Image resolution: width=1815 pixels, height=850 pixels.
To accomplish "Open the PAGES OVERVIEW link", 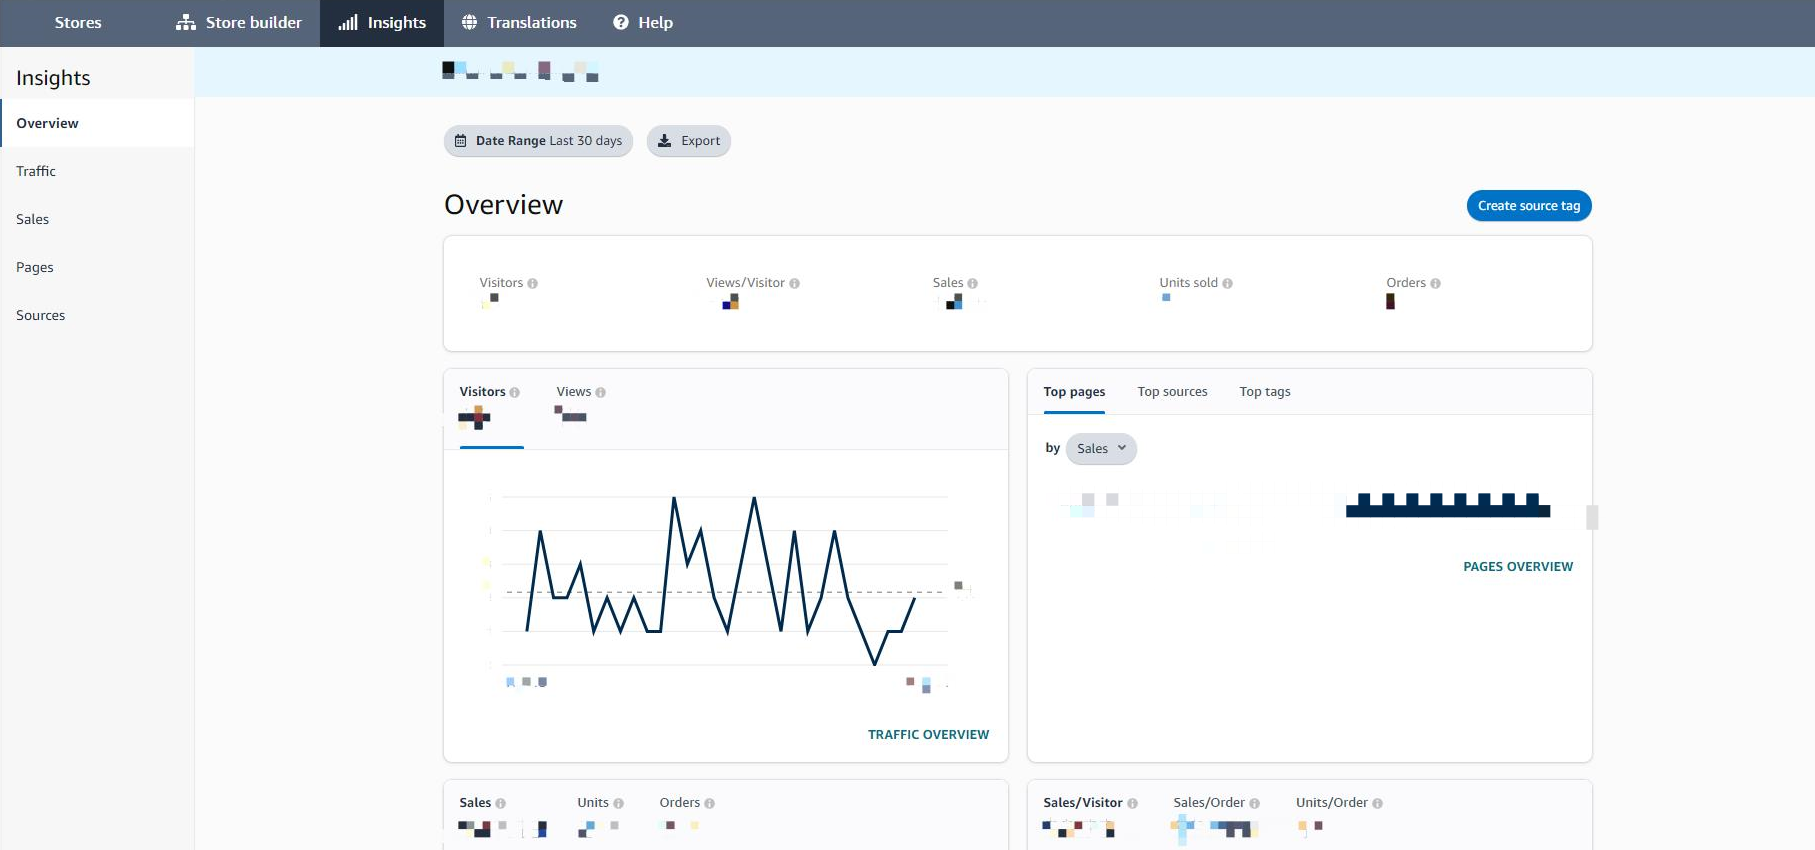I will coord(1518,567).
